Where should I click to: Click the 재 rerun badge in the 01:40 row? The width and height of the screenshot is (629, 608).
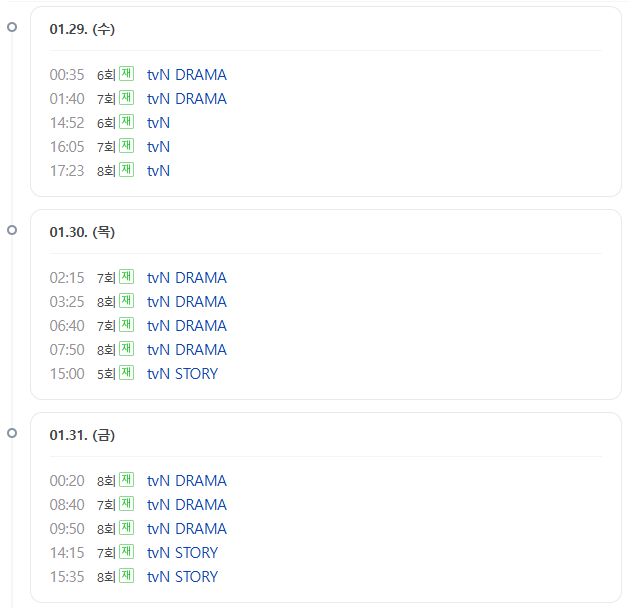(x=126, y=98)
